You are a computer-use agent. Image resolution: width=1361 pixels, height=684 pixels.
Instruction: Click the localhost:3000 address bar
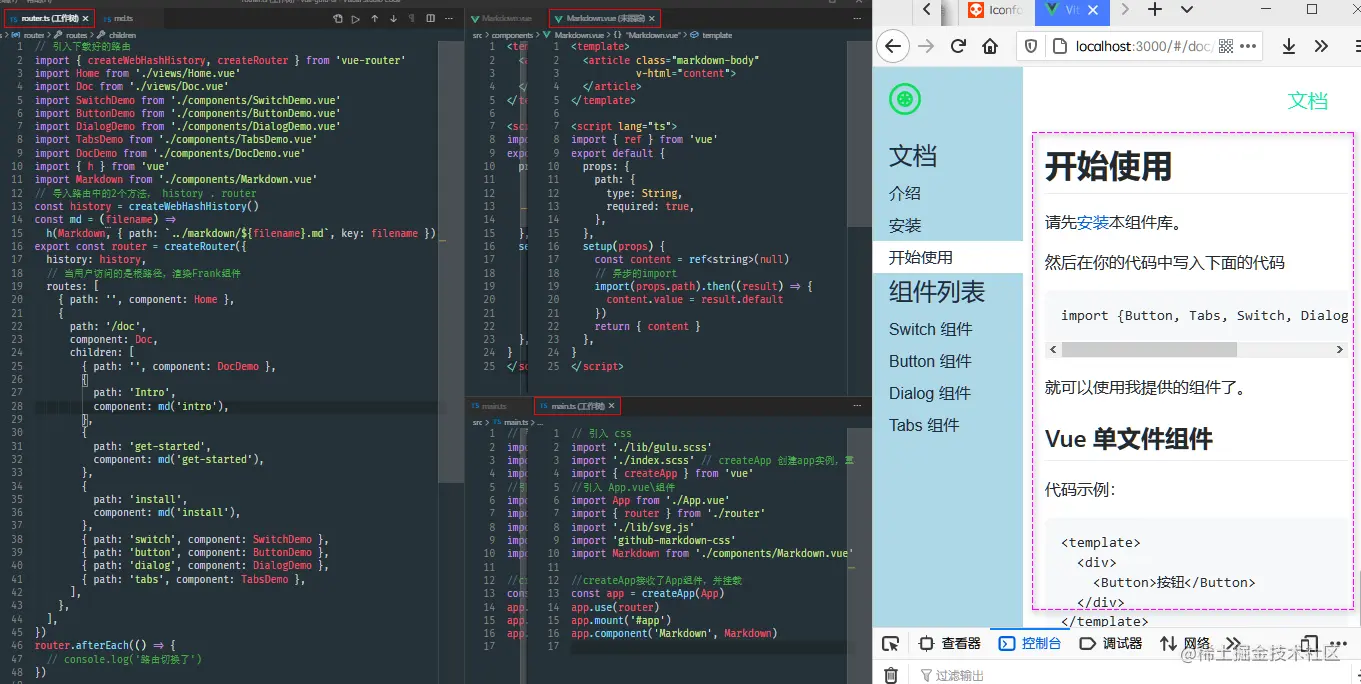pos(1140,46)
